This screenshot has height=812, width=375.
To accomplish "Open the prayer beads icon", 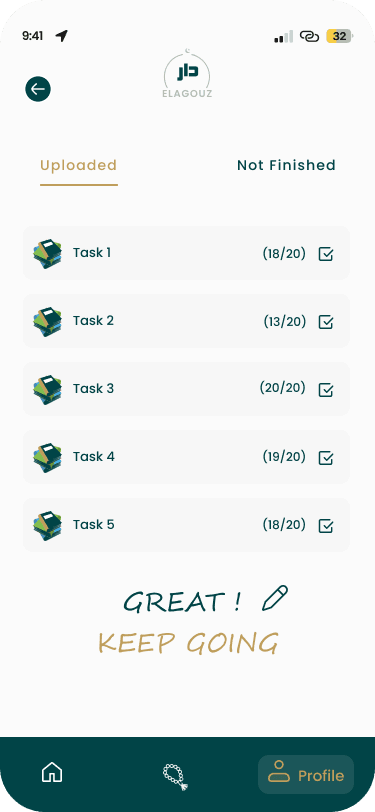I will pyautogui.click(x=175, y=777).
